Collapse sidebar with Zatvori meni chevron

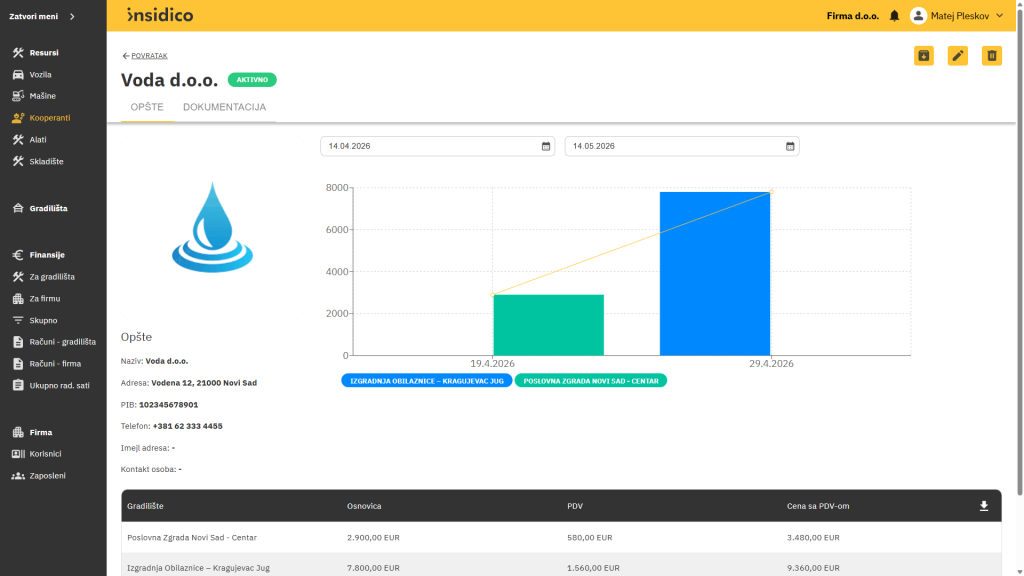click(72, 16)
